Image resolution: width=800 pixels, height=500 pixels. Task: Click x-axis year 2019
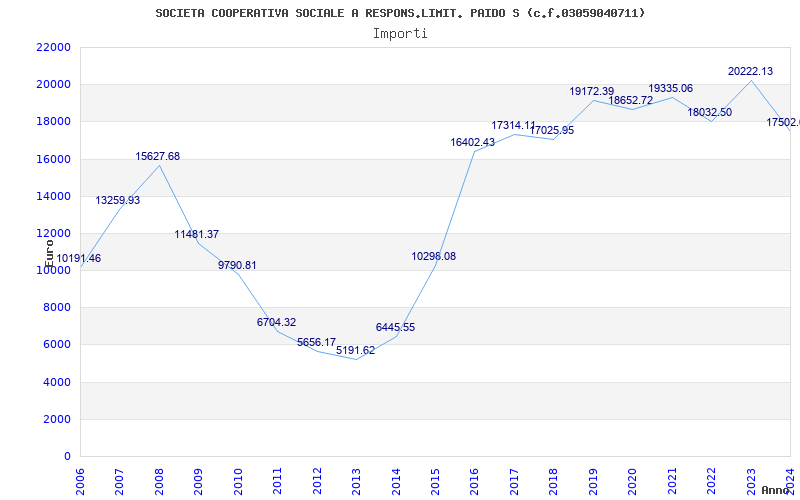(x=593, y=482)
